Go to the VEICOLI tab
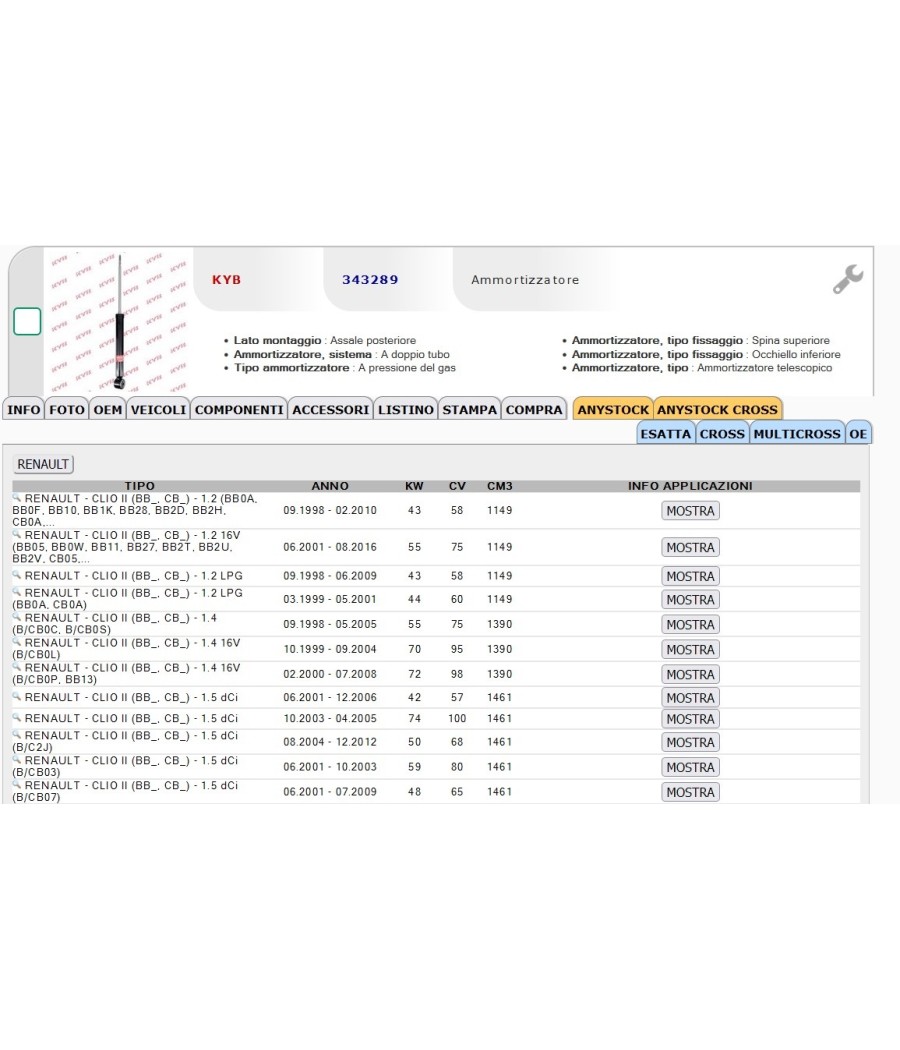The image size is (900, 1050). pyautogui.click(x=159, y=410)
